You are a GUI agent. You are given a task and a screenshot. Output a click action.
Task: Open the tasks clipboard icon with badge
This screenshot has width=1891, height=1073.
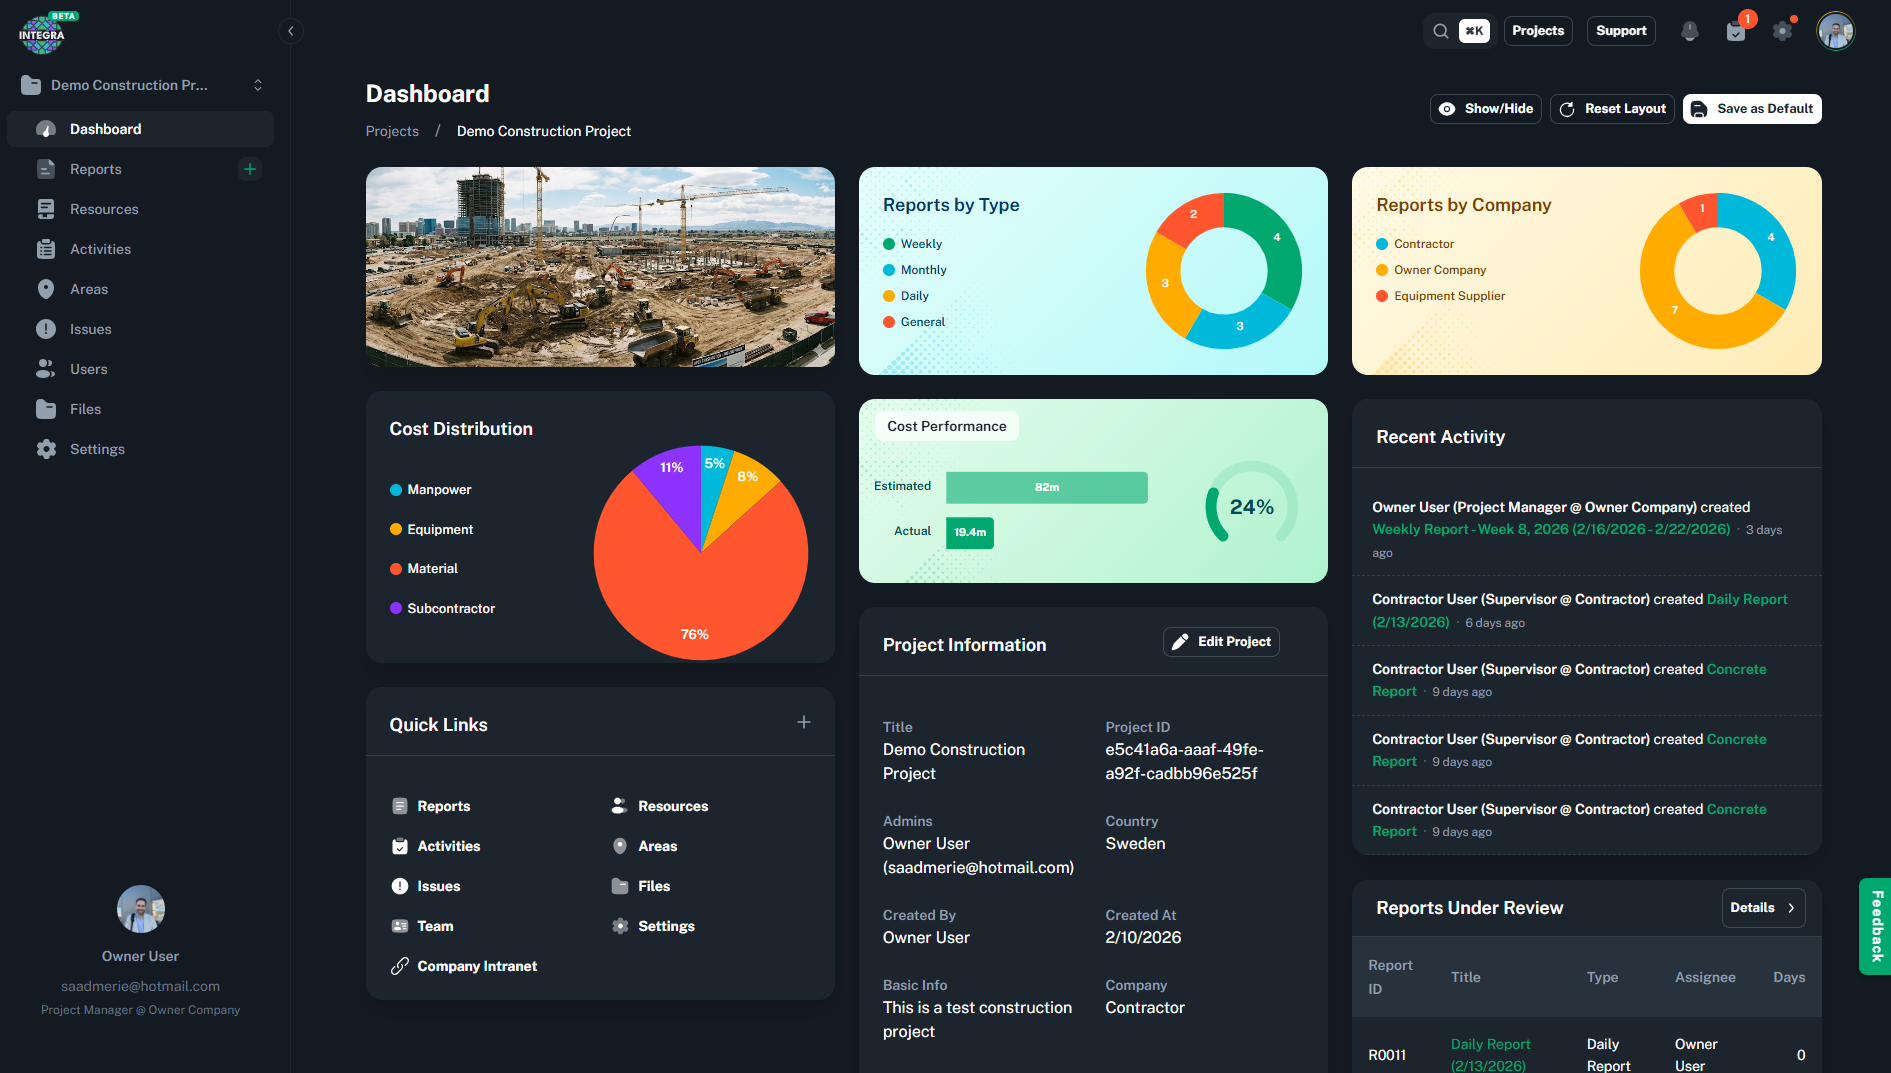[1736, 31]
